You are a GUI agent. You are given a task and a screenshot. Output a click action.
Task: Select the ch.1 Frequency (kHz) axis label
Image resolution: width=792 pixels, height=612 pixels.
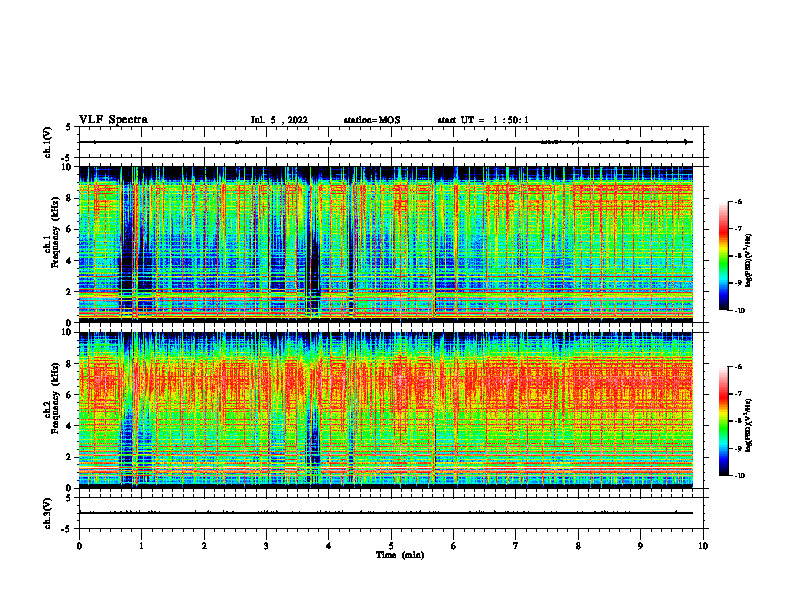(52, 232)
